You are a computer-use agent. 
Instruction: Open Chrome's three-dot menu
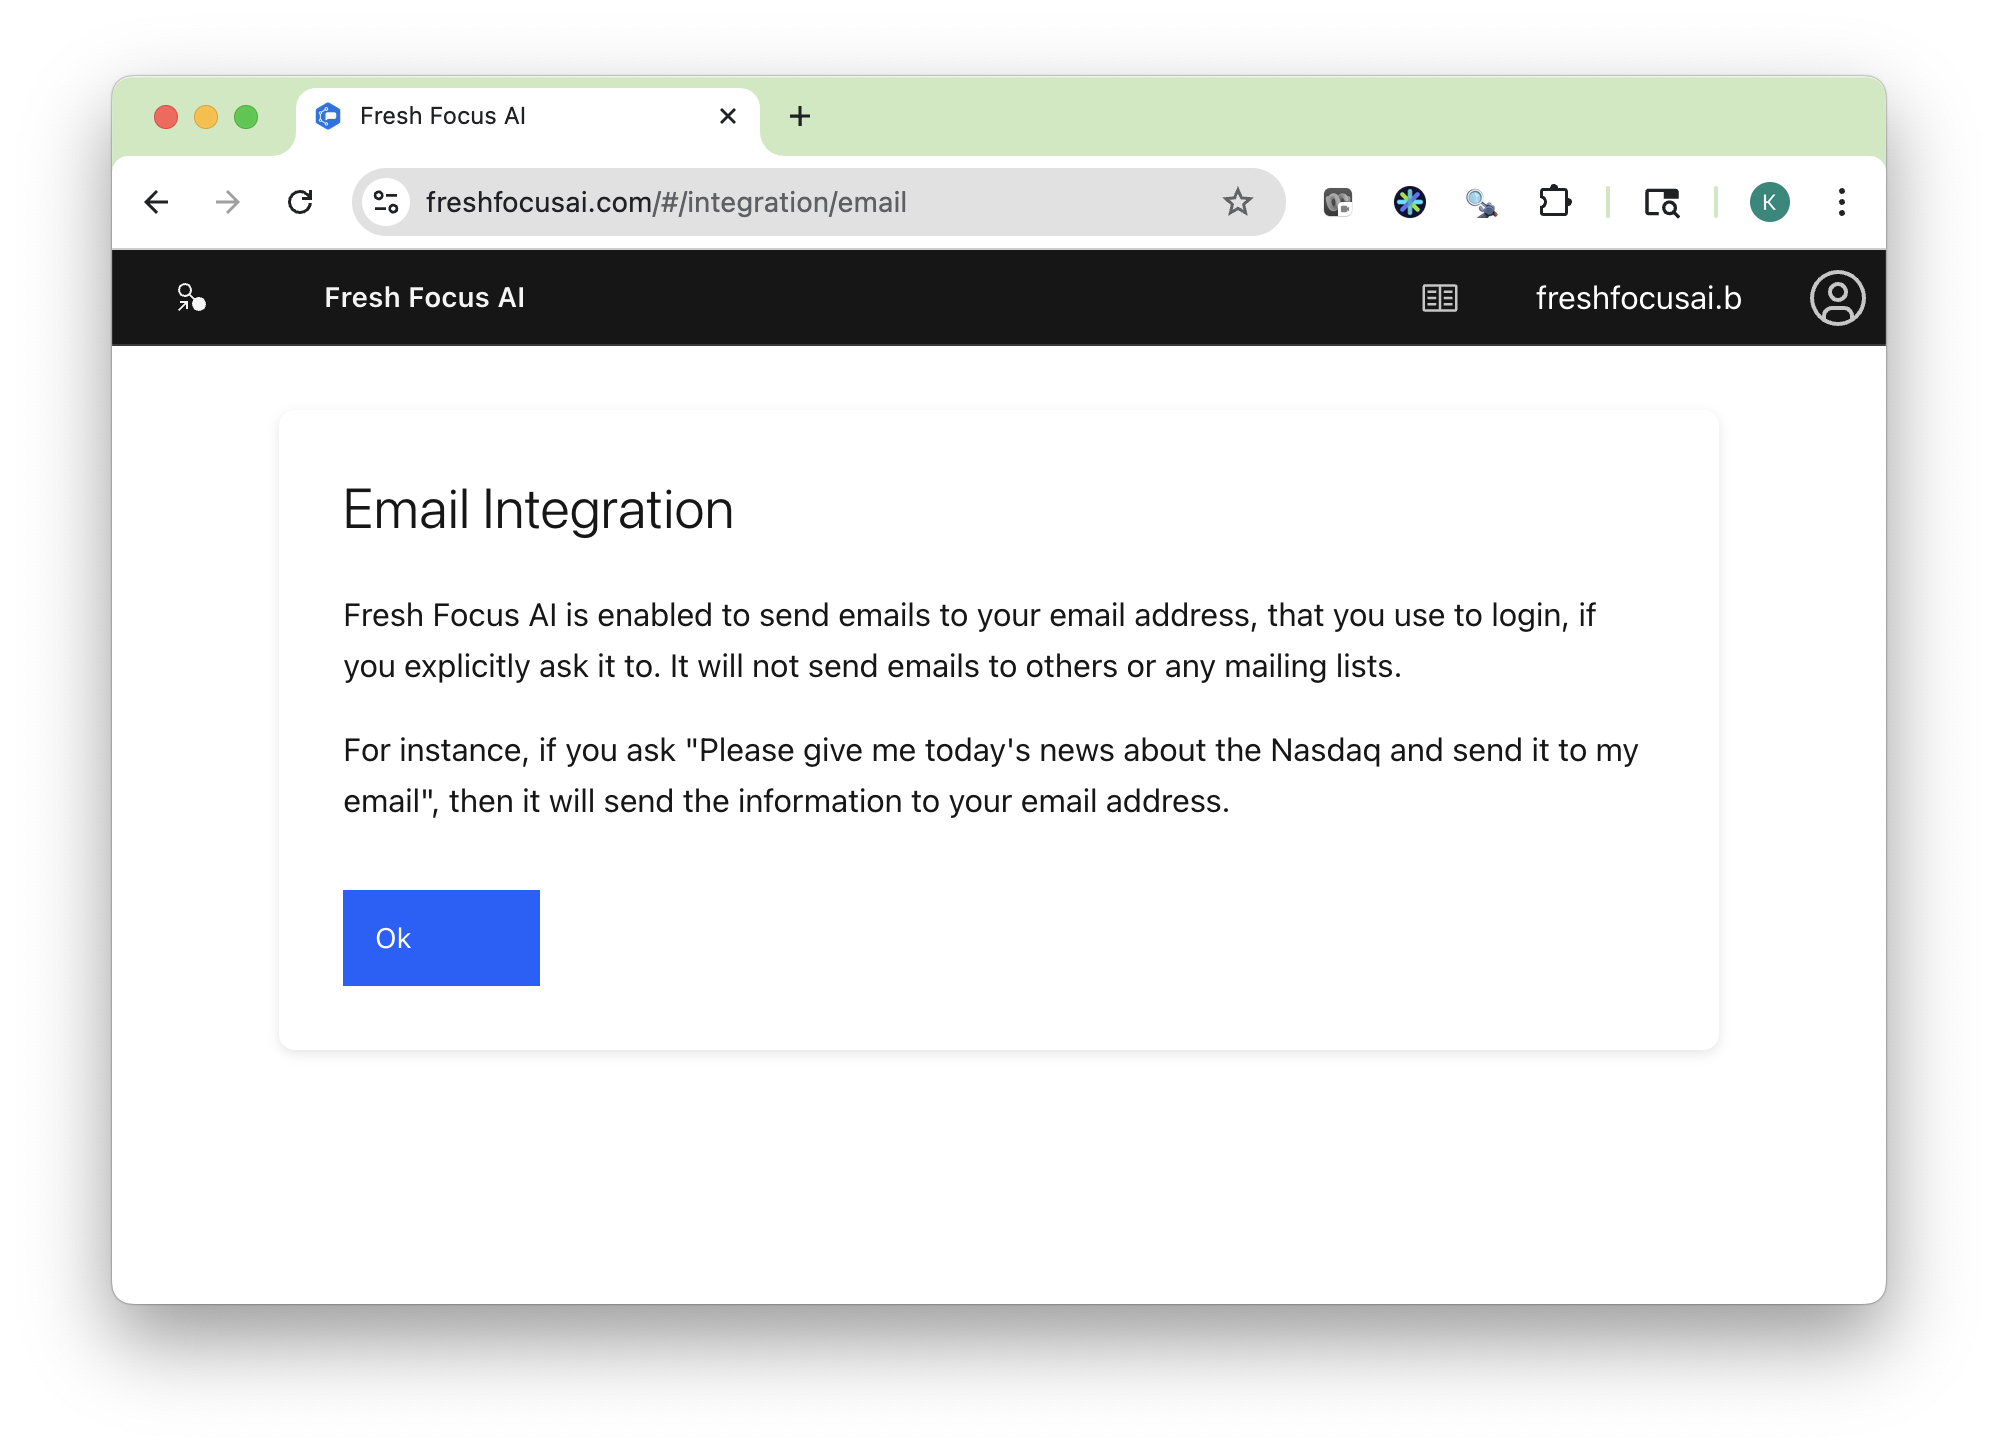(1841, 202)
